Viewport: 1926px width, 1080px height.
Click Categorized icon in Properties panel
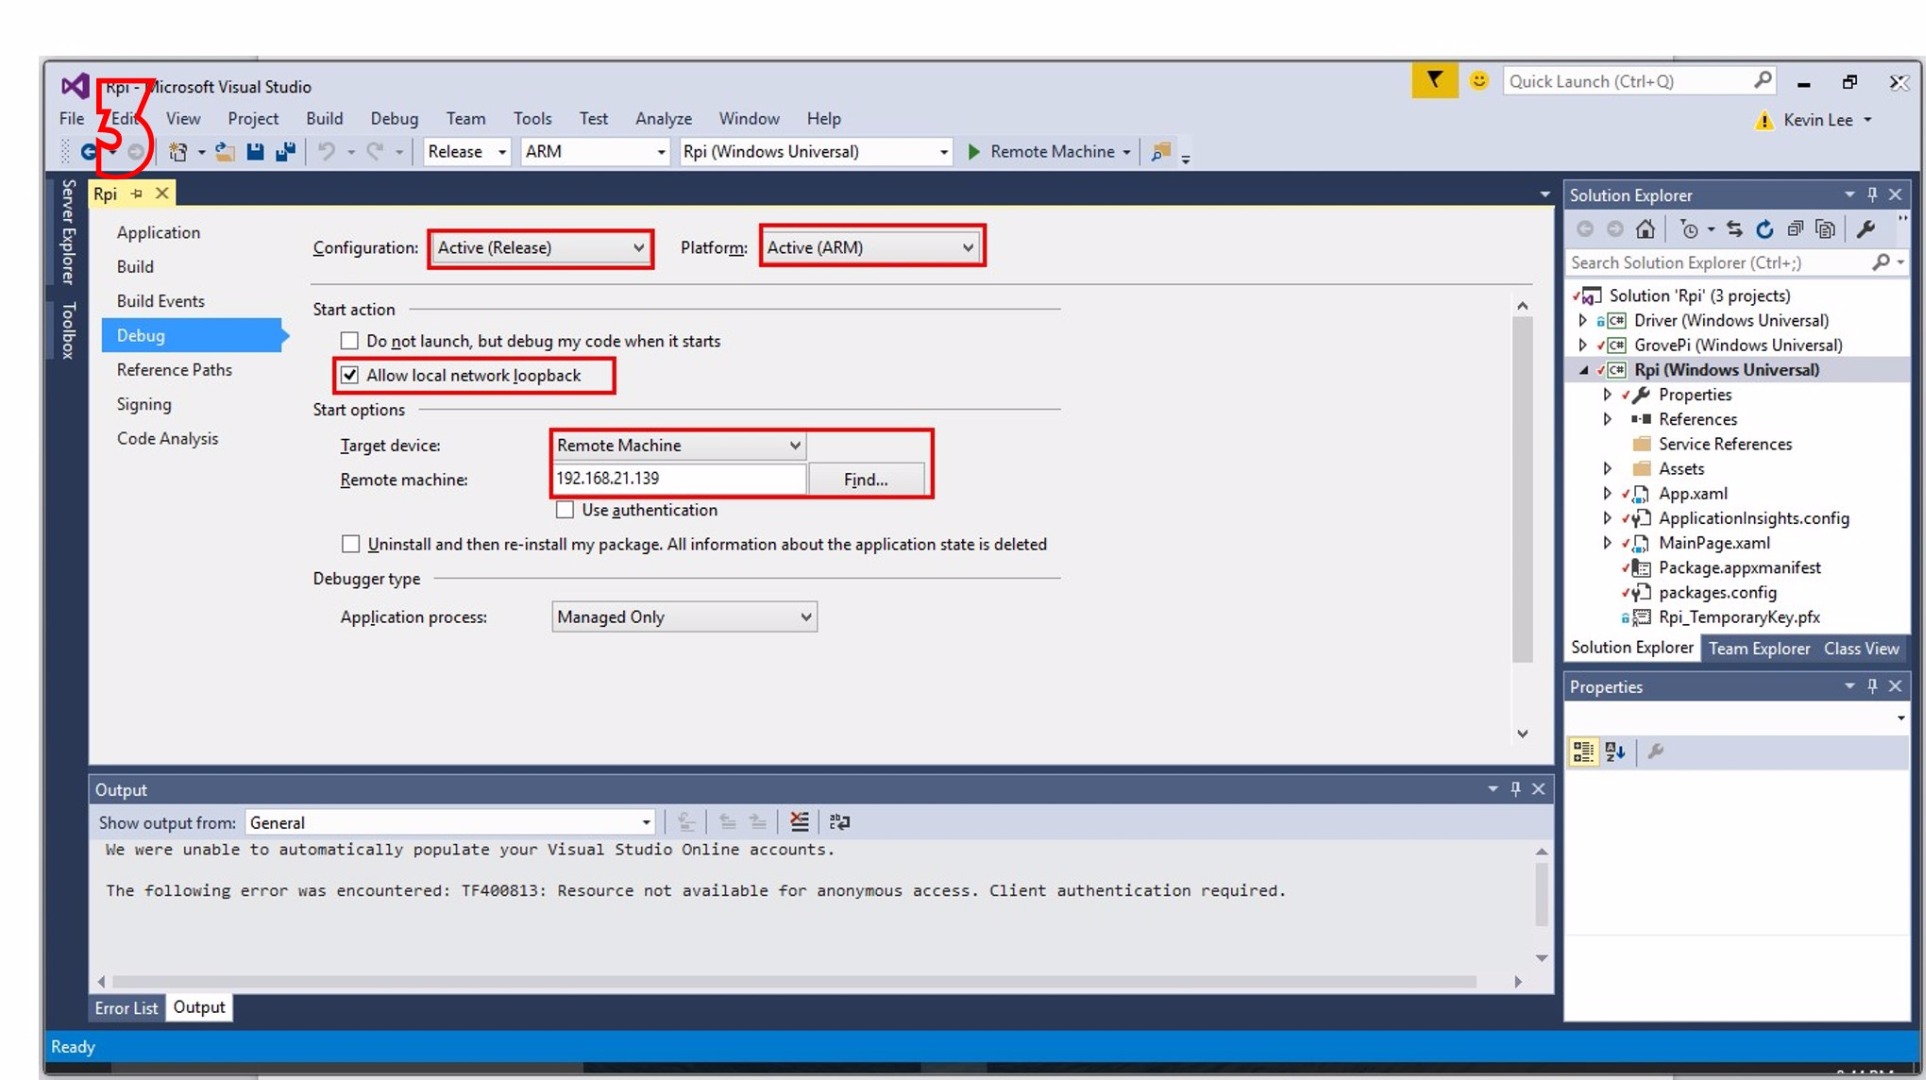tap(1583, 752)
